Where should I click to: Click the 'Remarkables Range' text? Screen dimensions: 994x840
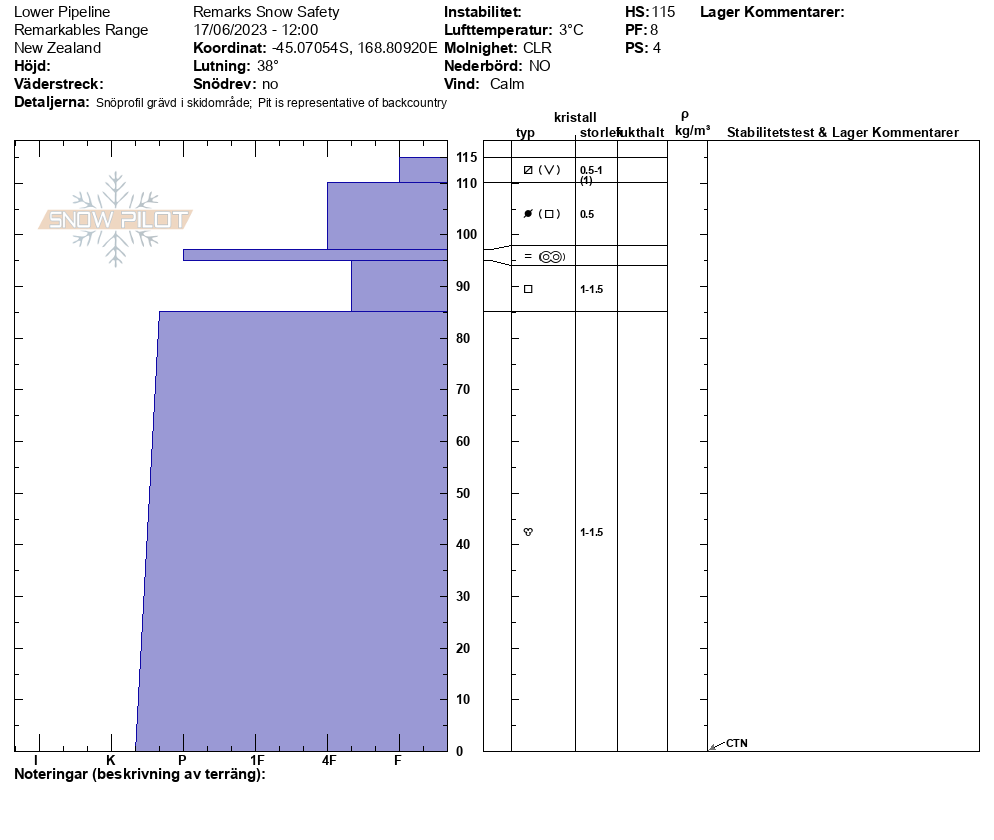coord(81,30)
